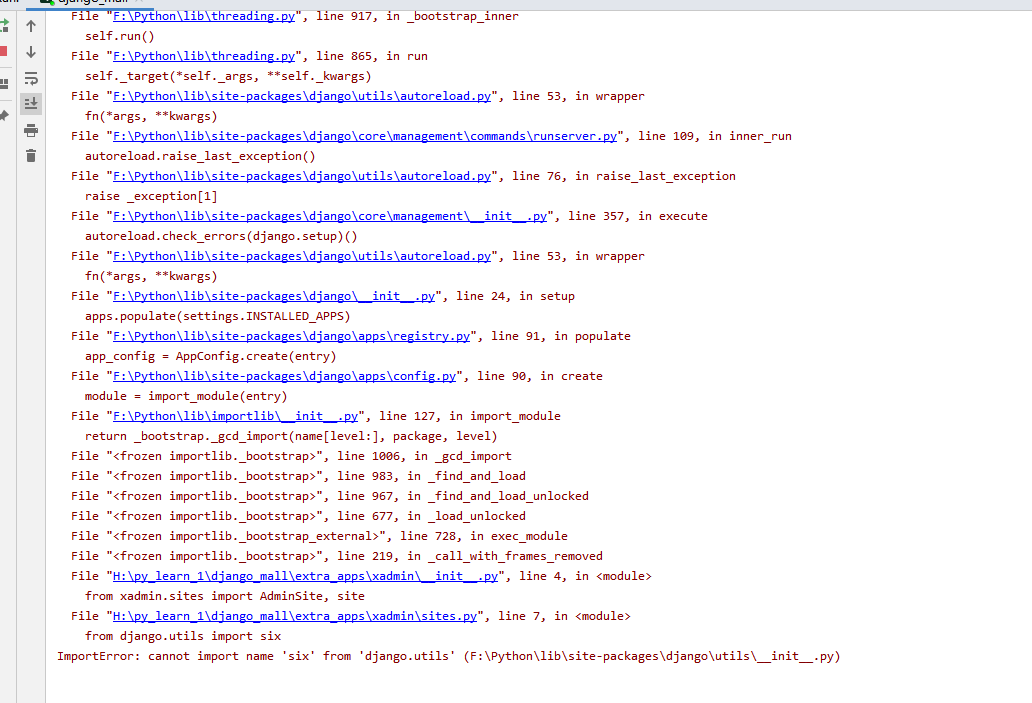Image resolution: width=1032 pixels, height=703 pixels.
Task: Click 'autoreload.check_errors(django.setup)()' line
Action: point(221,236)
